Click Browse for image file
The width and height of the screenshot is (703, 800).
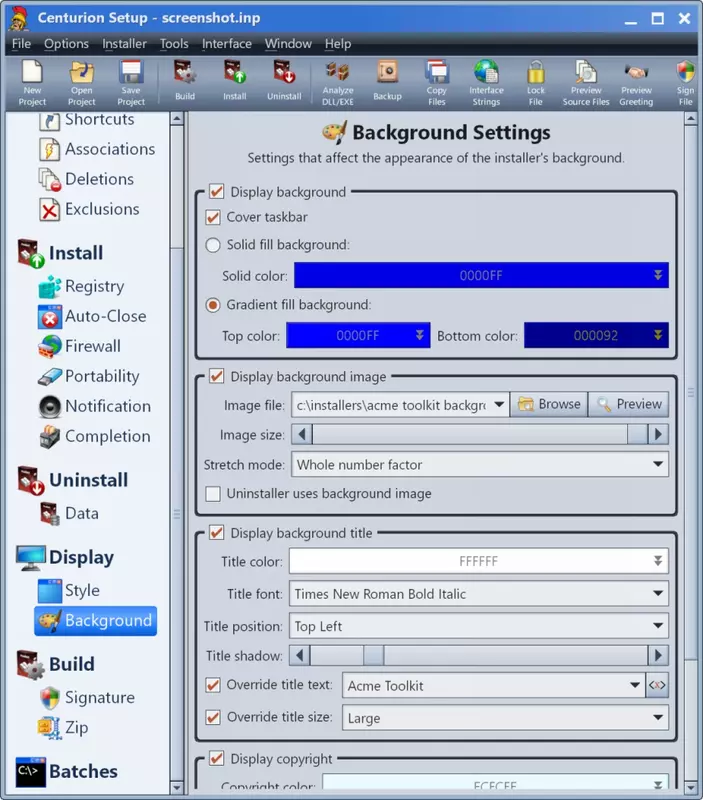click(x=549, y=404)
